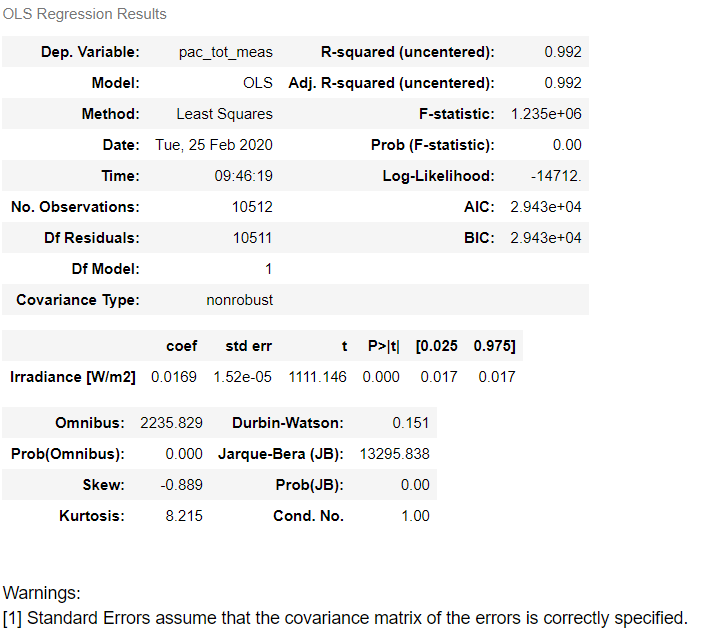Click the OLS Regression Results title
Screen dimensions: 702x641
coord(85,14)
